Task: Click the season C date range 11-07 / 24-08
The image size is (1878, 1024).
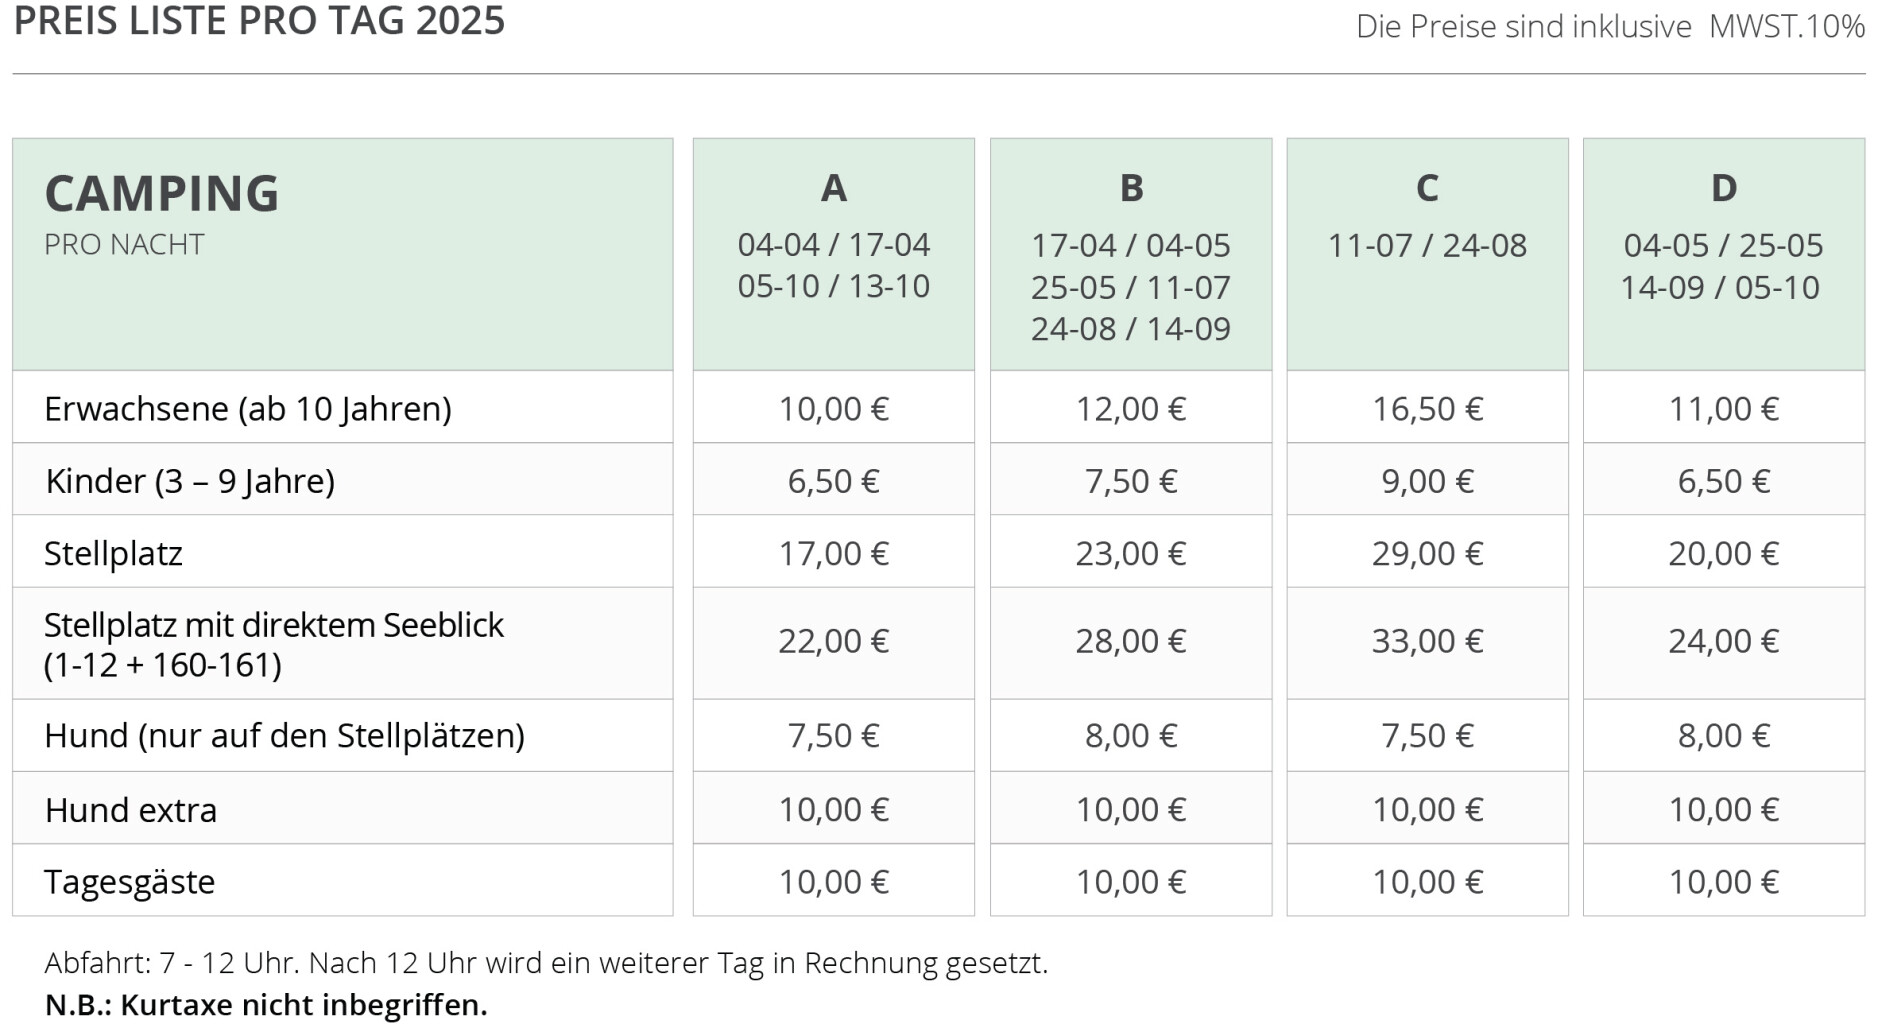Action: coord(1427,245)
